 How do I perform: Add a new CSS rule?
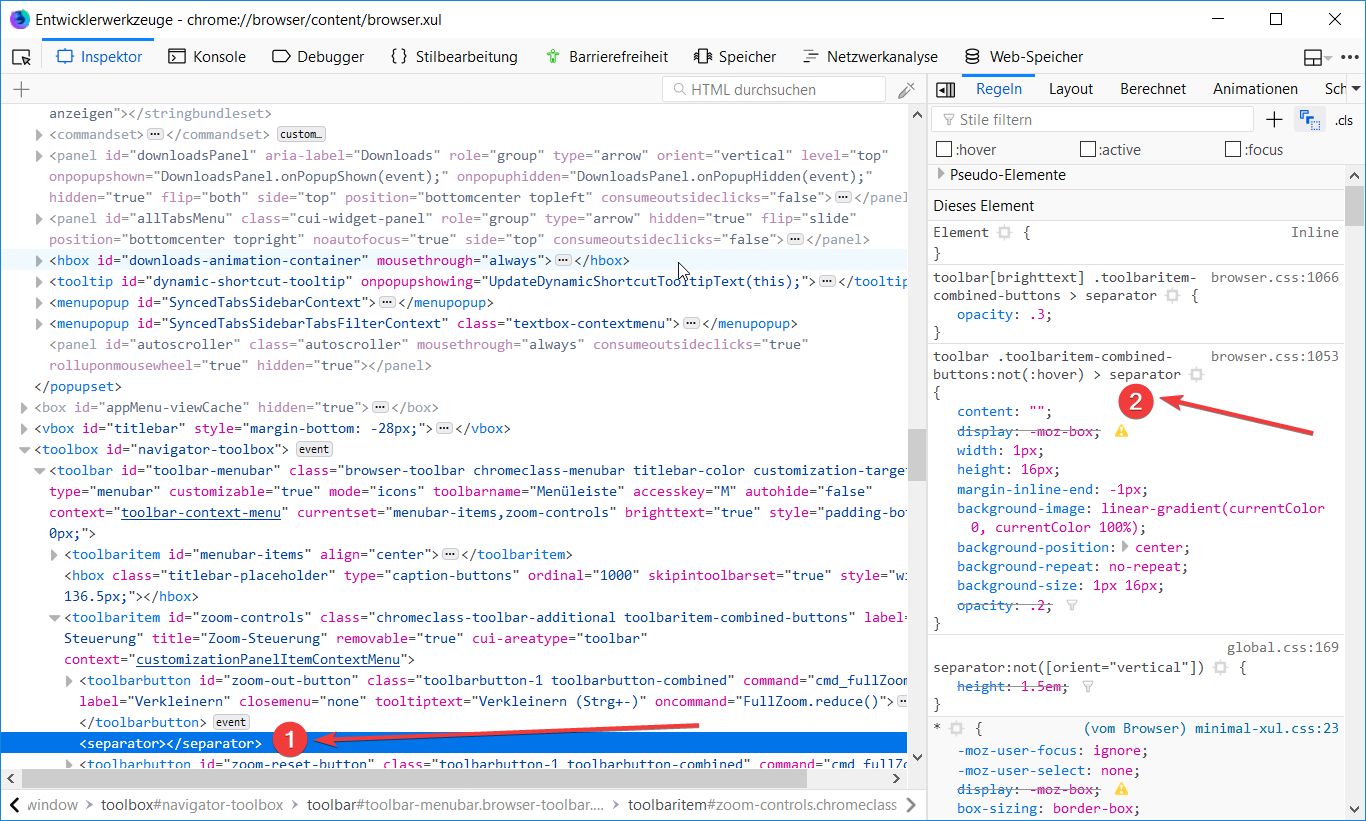1274,120
